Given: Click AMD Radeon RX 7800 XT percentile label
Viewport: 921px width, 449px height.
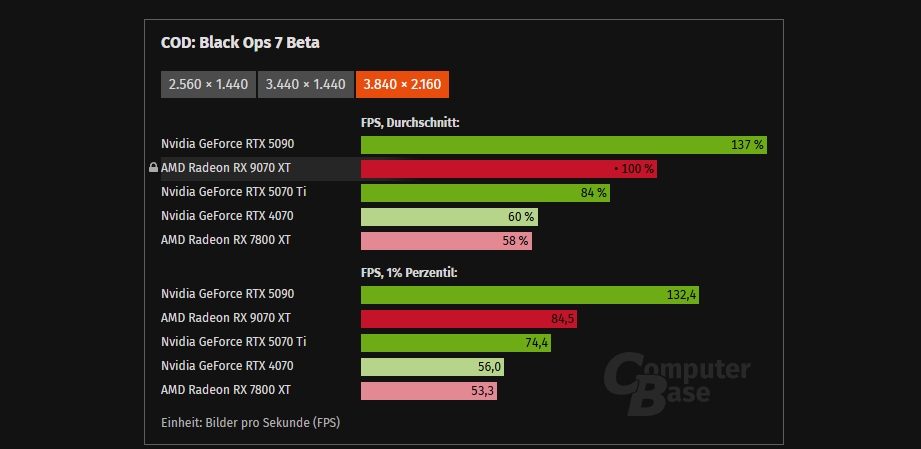Looking at the screenshot, I should (x=226, y=390).
